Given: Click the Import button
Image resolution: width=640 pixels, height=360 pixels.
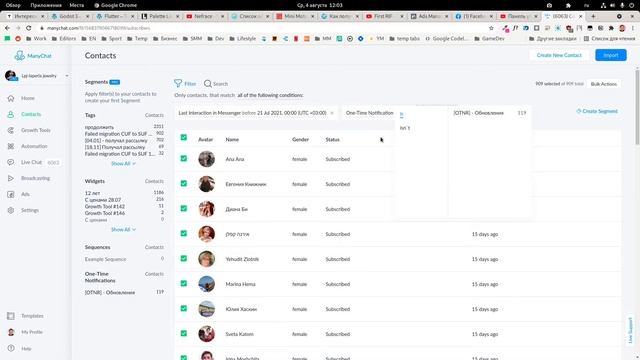Looking at the screenshot, I should [x=611, y=55].
